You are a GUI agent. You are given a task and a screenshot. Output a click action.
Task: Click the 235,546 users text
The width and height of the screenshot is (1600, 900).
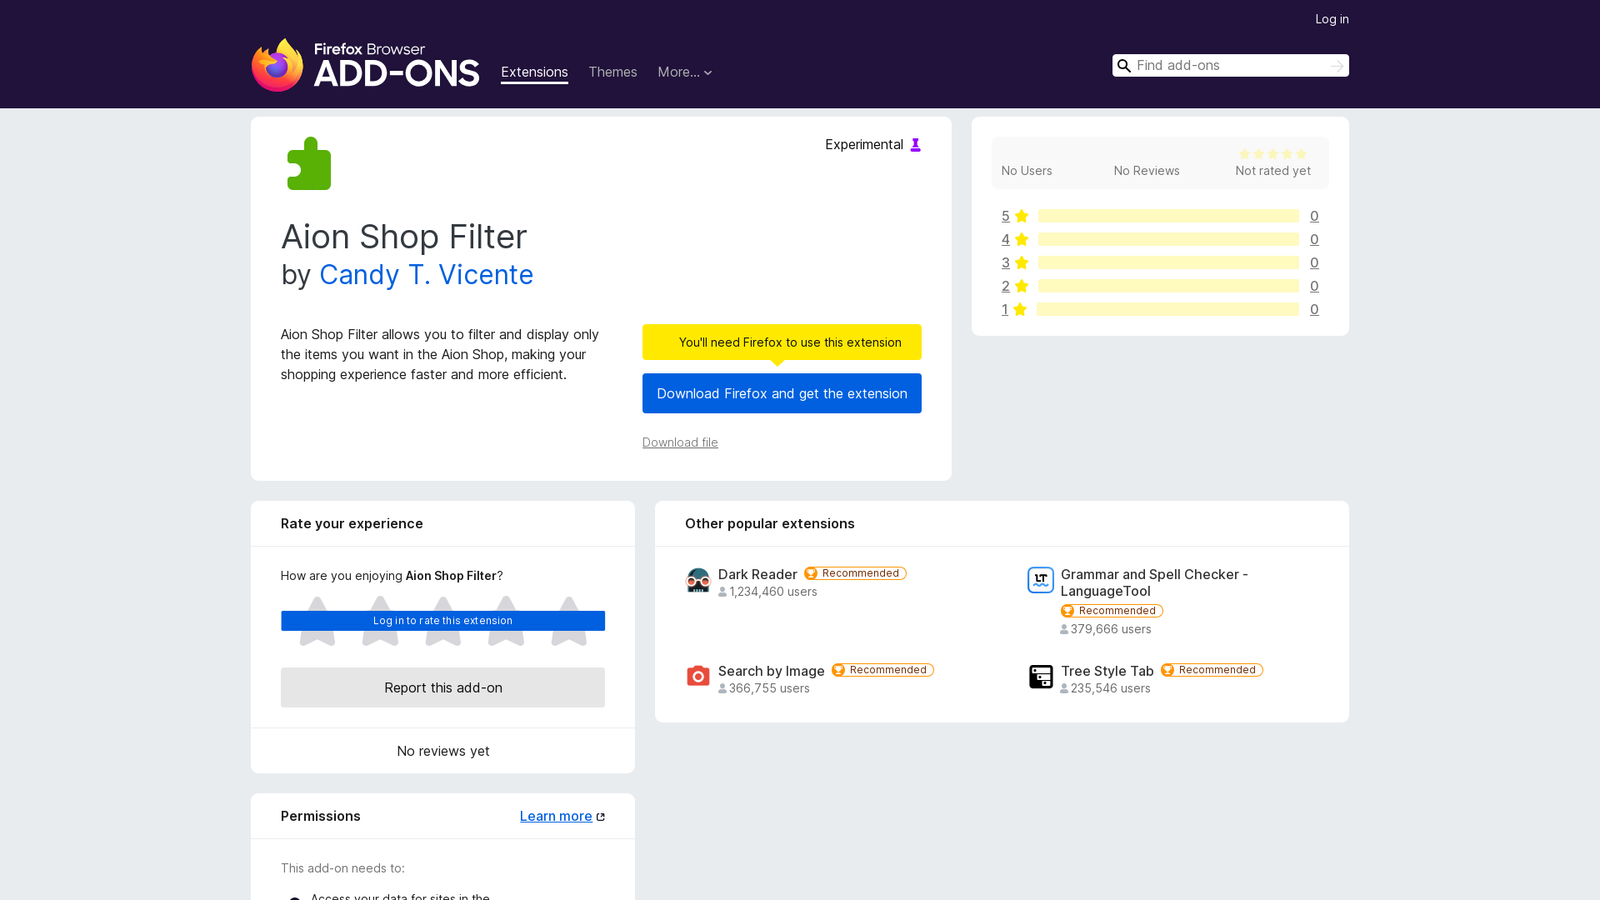(x=1110, y=689)
